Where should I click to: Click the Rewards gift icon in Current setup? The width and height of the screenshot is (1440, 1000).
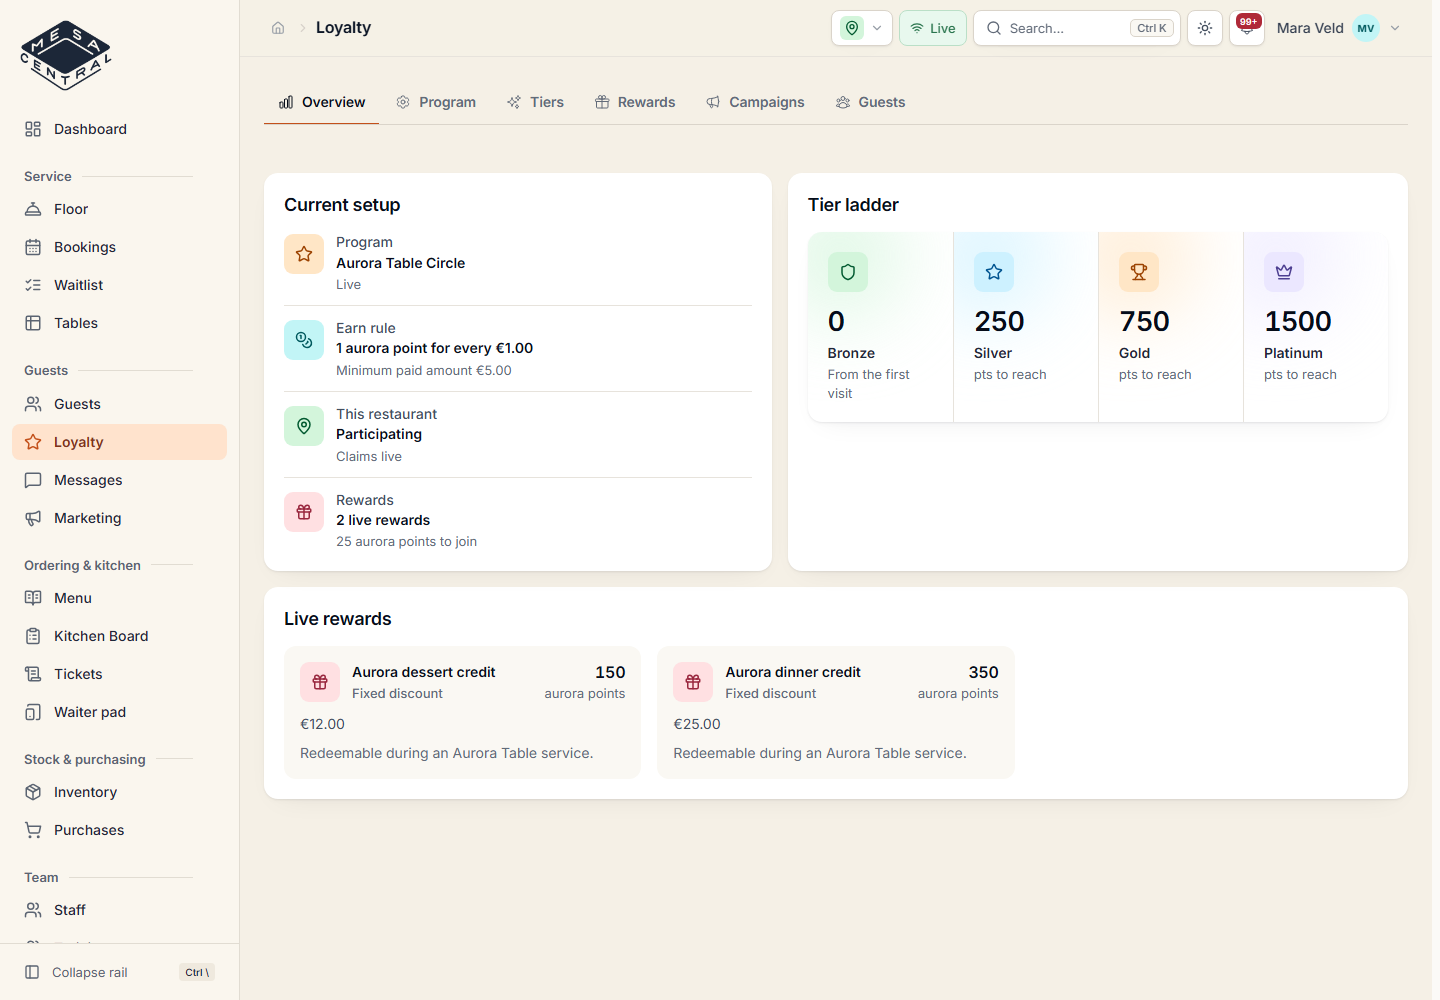[304, 512]
